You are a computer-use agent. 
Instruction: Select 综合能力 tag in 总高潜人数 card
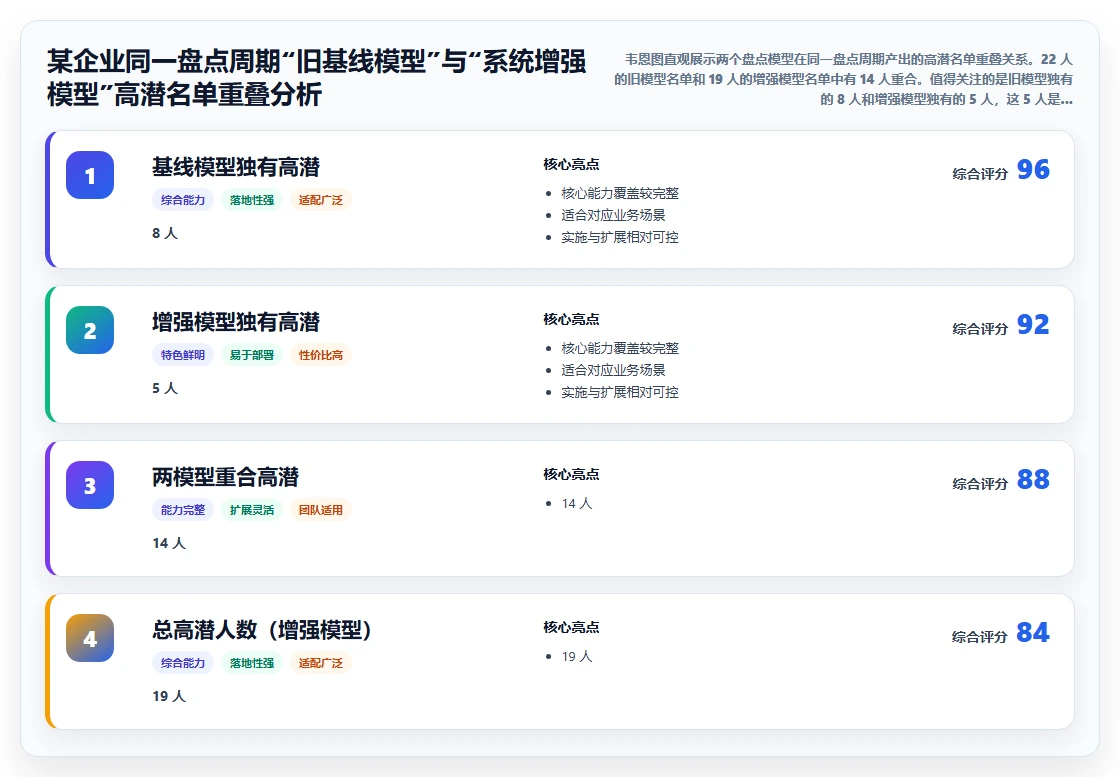[183, 663]
